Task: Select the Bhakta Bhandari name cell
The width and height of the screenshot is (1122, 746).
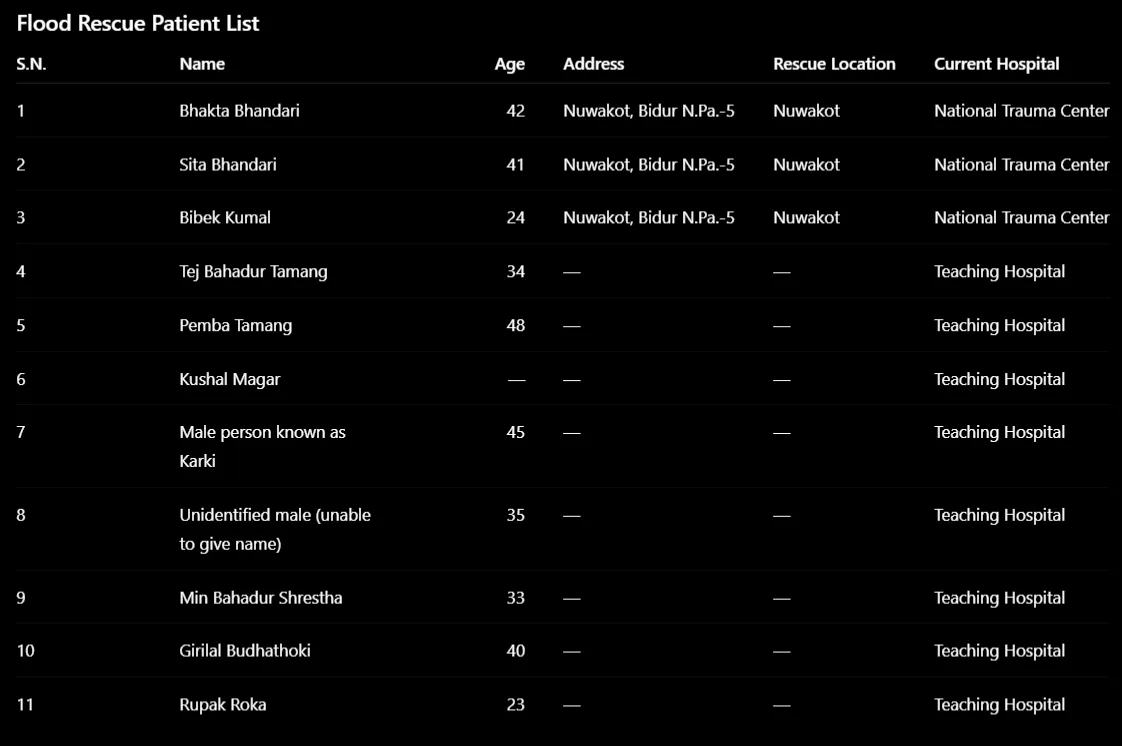Action: pyautogui.click(x=239, y=111)
